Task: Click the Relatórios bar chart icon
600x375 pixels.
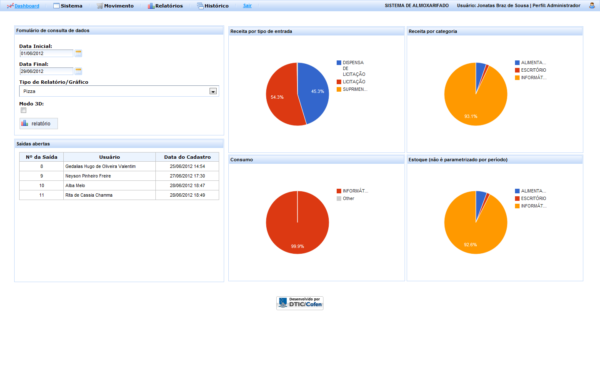Action: point(151,6)
